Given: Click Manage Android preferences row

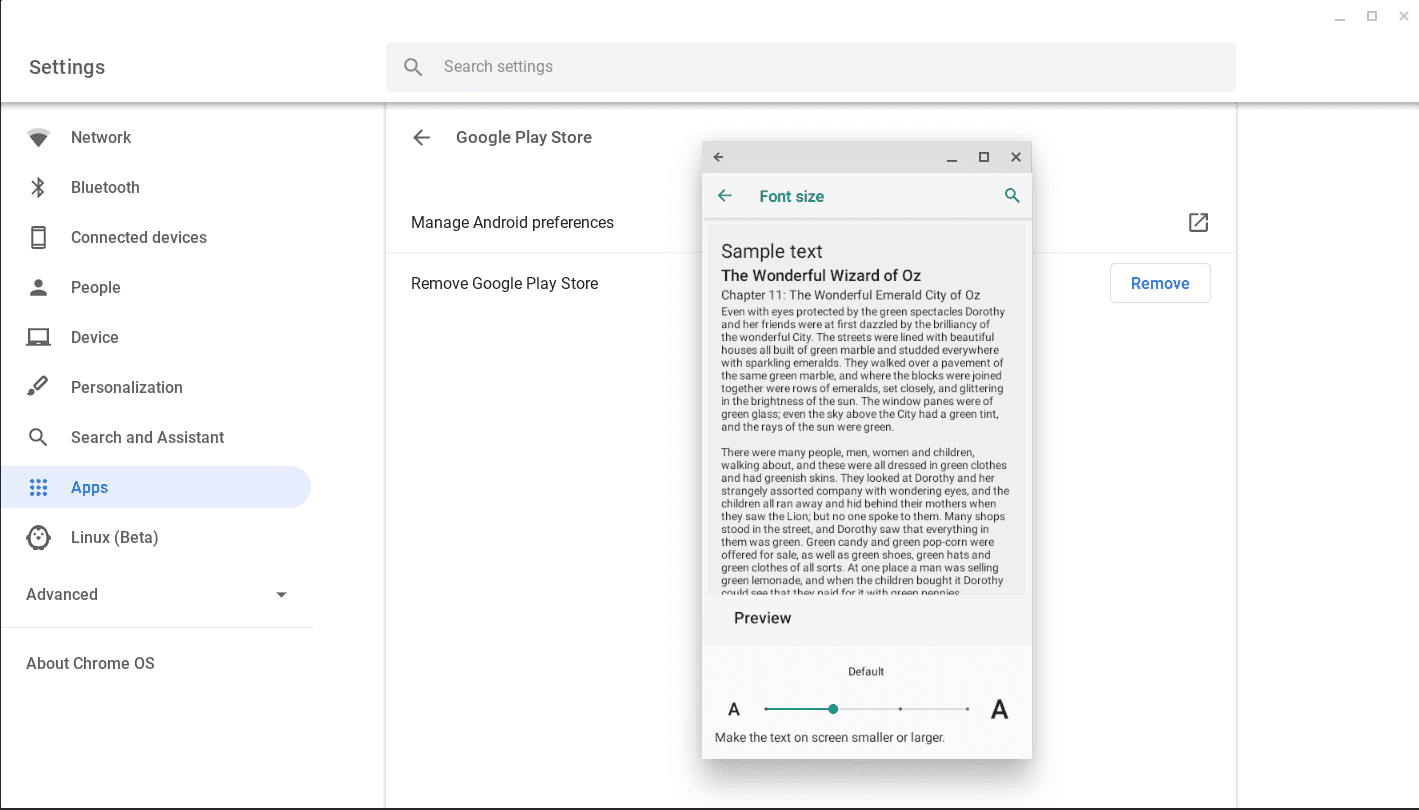Looking at the screenshot, I should tap(810, 223).
